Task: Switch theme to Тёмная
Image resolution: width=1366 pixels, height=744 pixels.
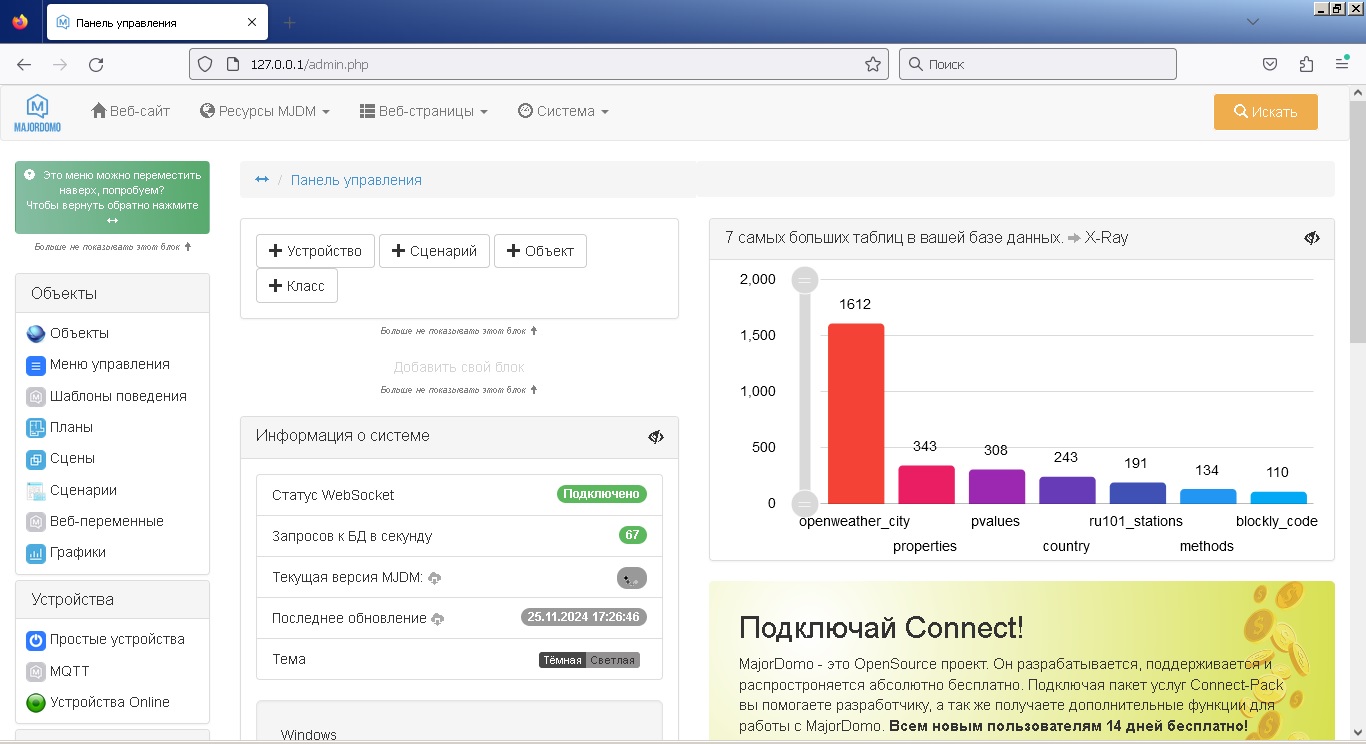Action: [562, 660]
